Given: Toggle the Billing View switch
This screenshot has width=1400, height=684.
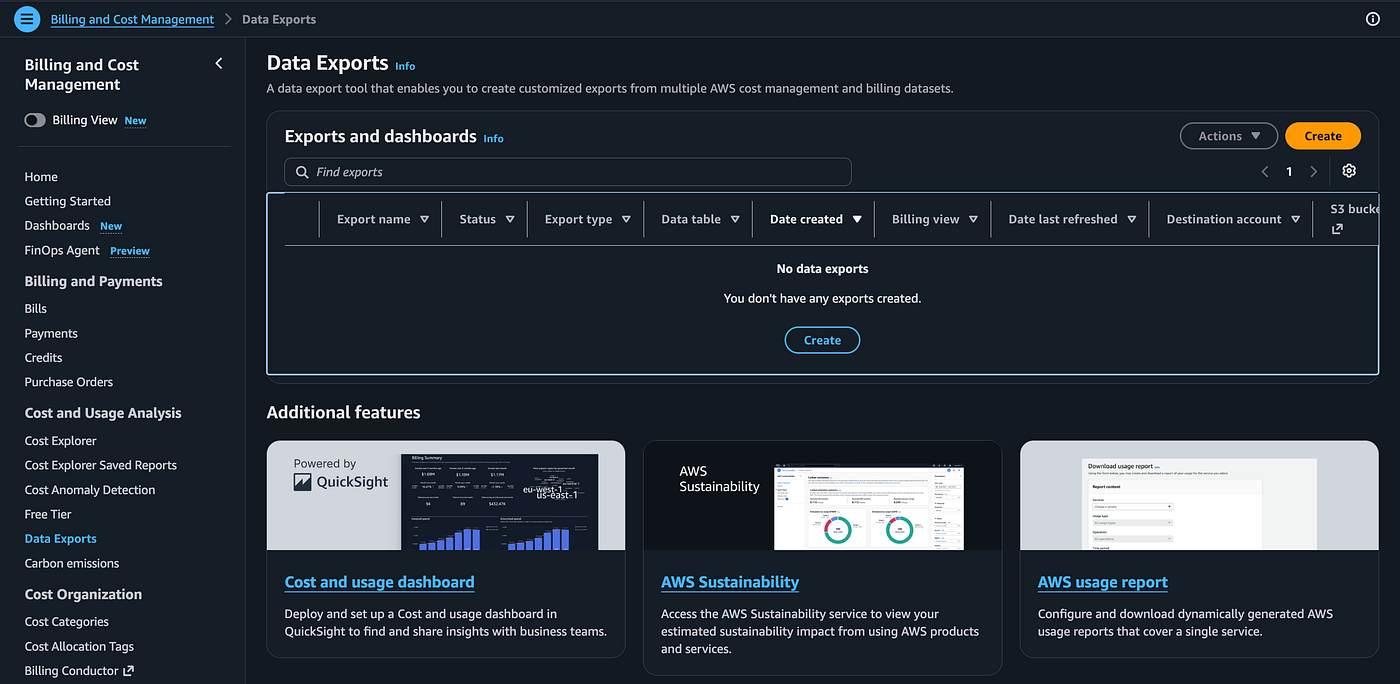Looking at the screenshot, I should point(35,120).
